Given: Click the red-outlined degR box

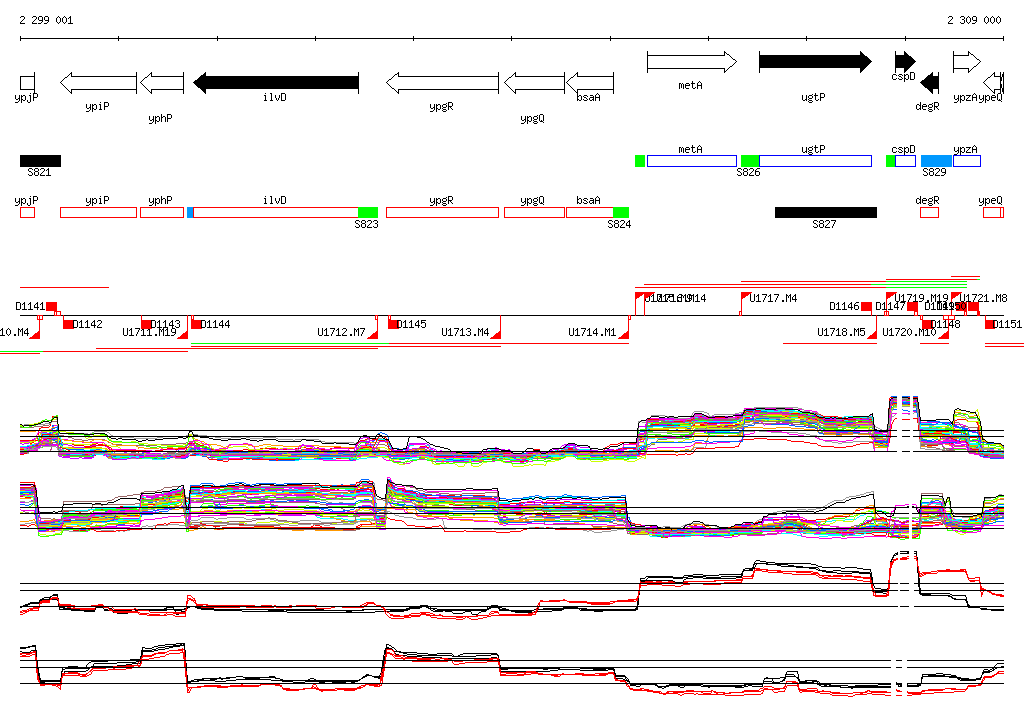Looking at the screenshot, I should pos(929,212).
